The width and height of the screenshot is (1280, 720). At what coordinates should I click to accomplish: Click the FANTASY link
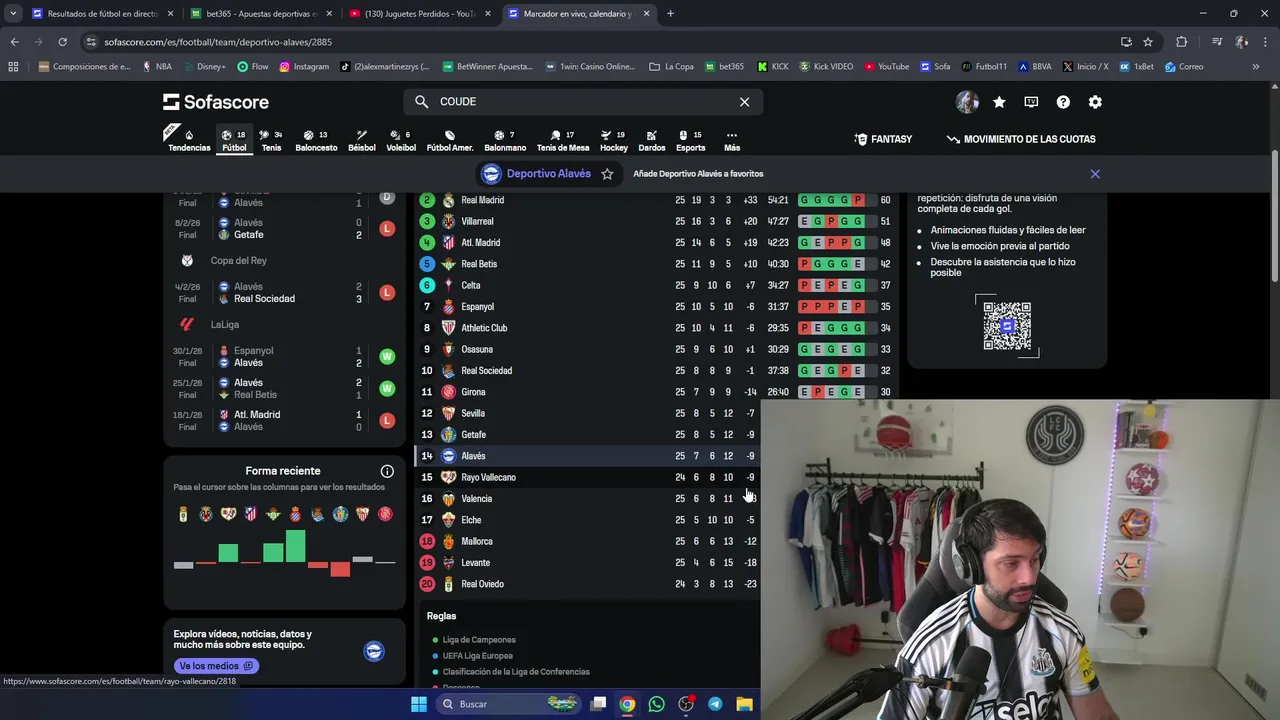pos(883,139)
